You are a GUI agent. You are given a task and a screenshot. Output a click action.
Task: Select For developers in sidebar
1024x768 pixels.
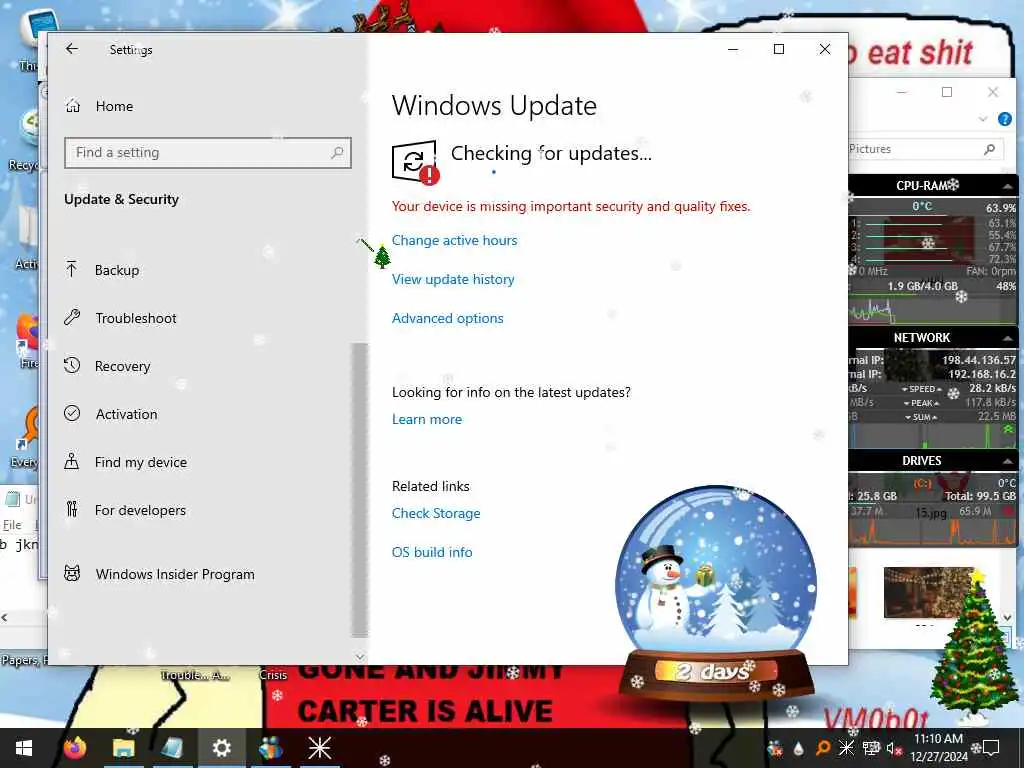[x=125, y=510]
